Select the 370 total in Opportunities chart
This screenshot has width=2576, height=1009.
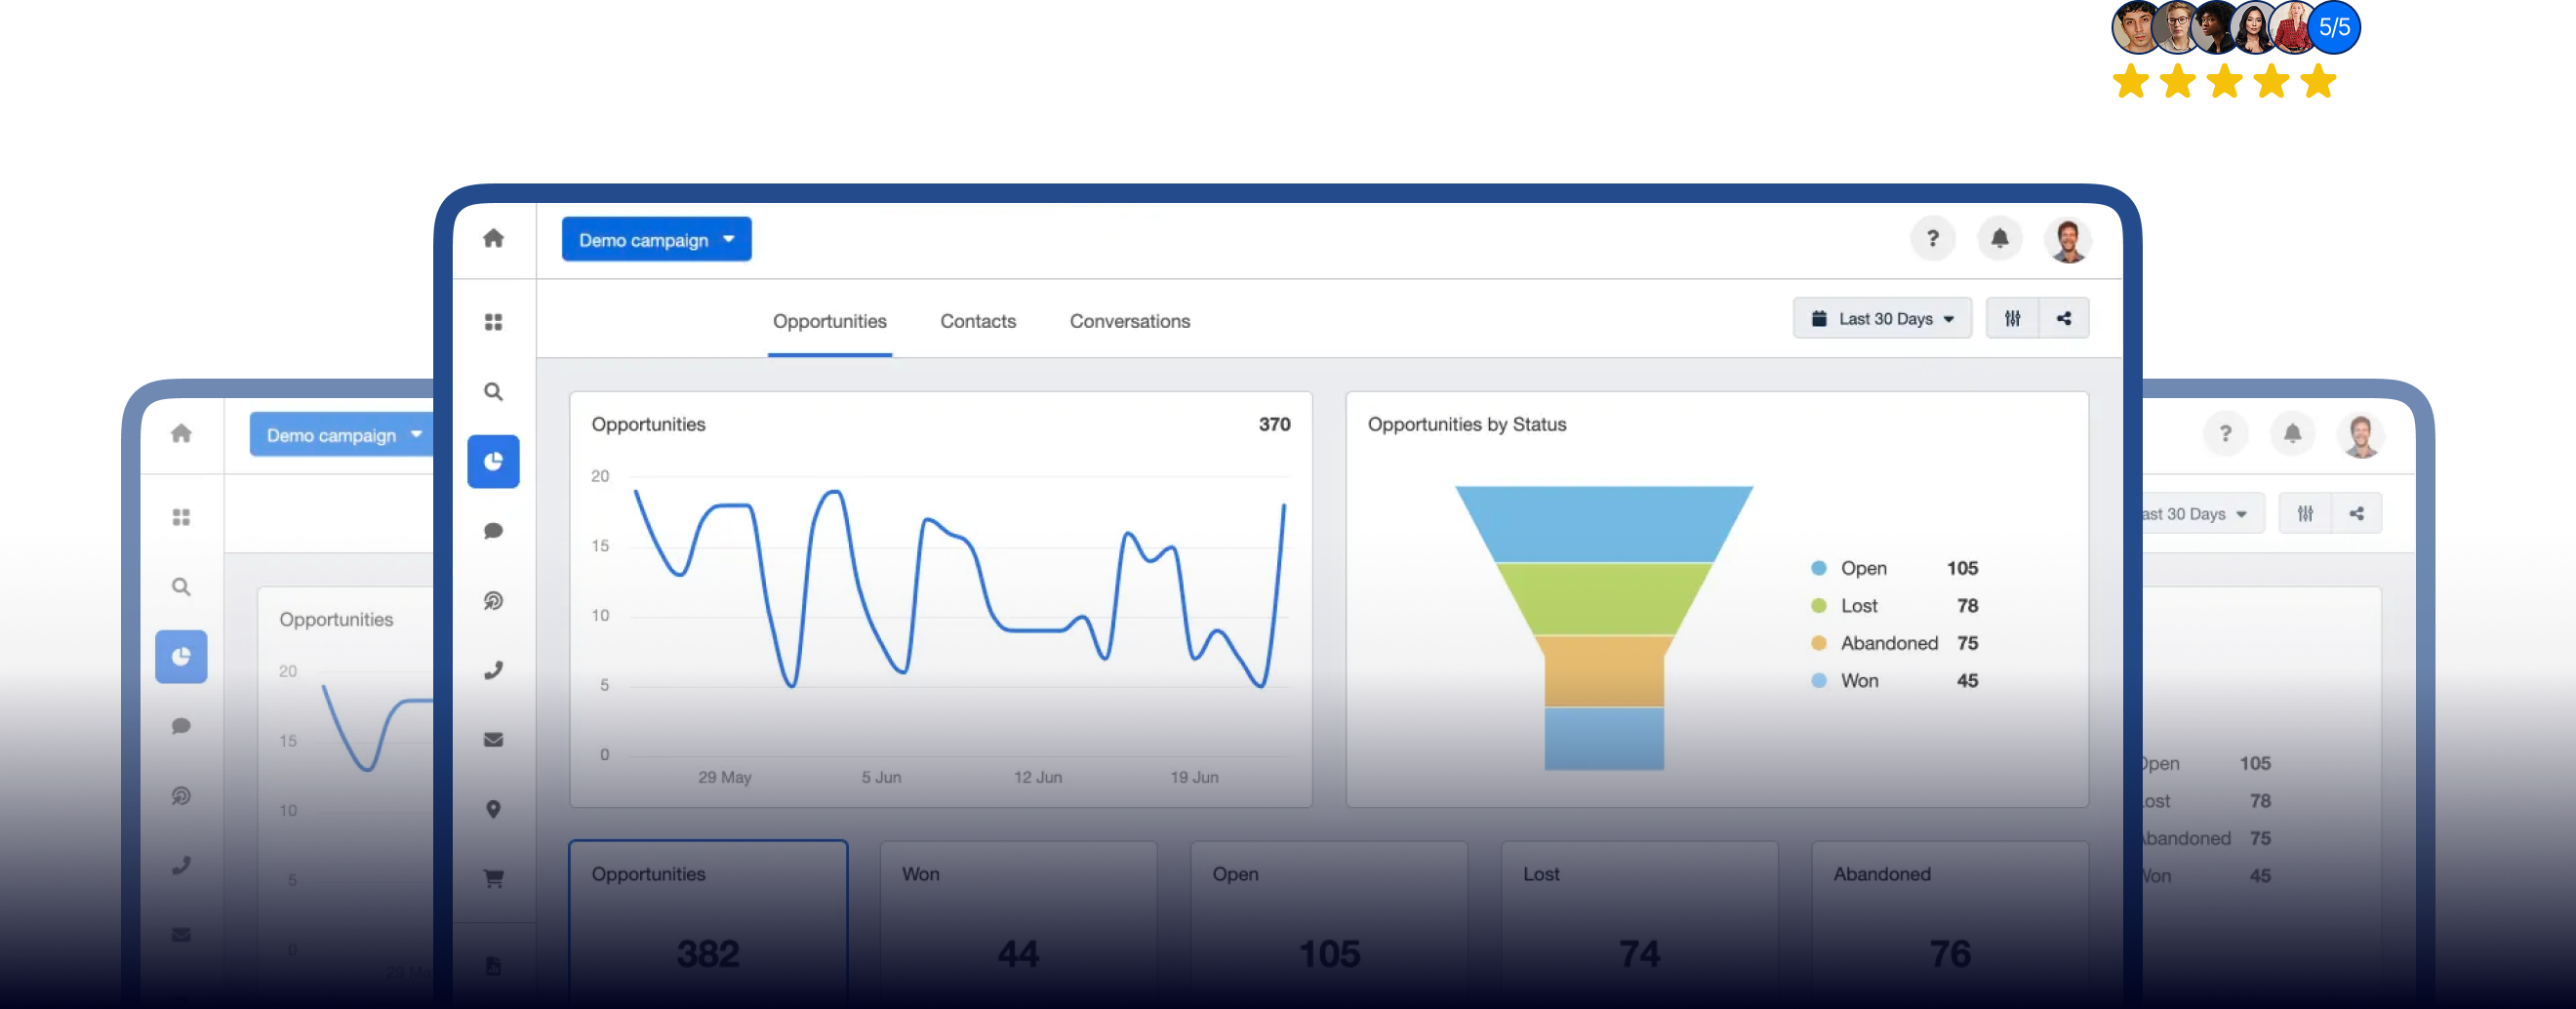(x=1274, y=424)
